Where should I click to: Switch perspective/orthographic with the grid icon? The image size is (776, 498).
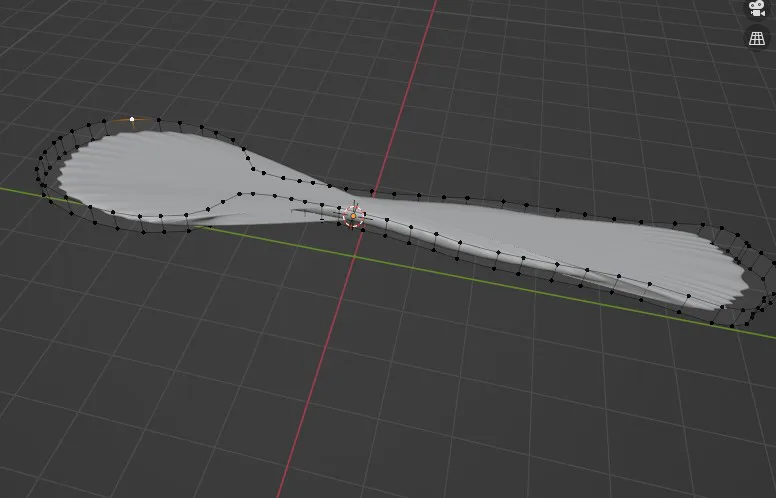click(x=757, y=38)
